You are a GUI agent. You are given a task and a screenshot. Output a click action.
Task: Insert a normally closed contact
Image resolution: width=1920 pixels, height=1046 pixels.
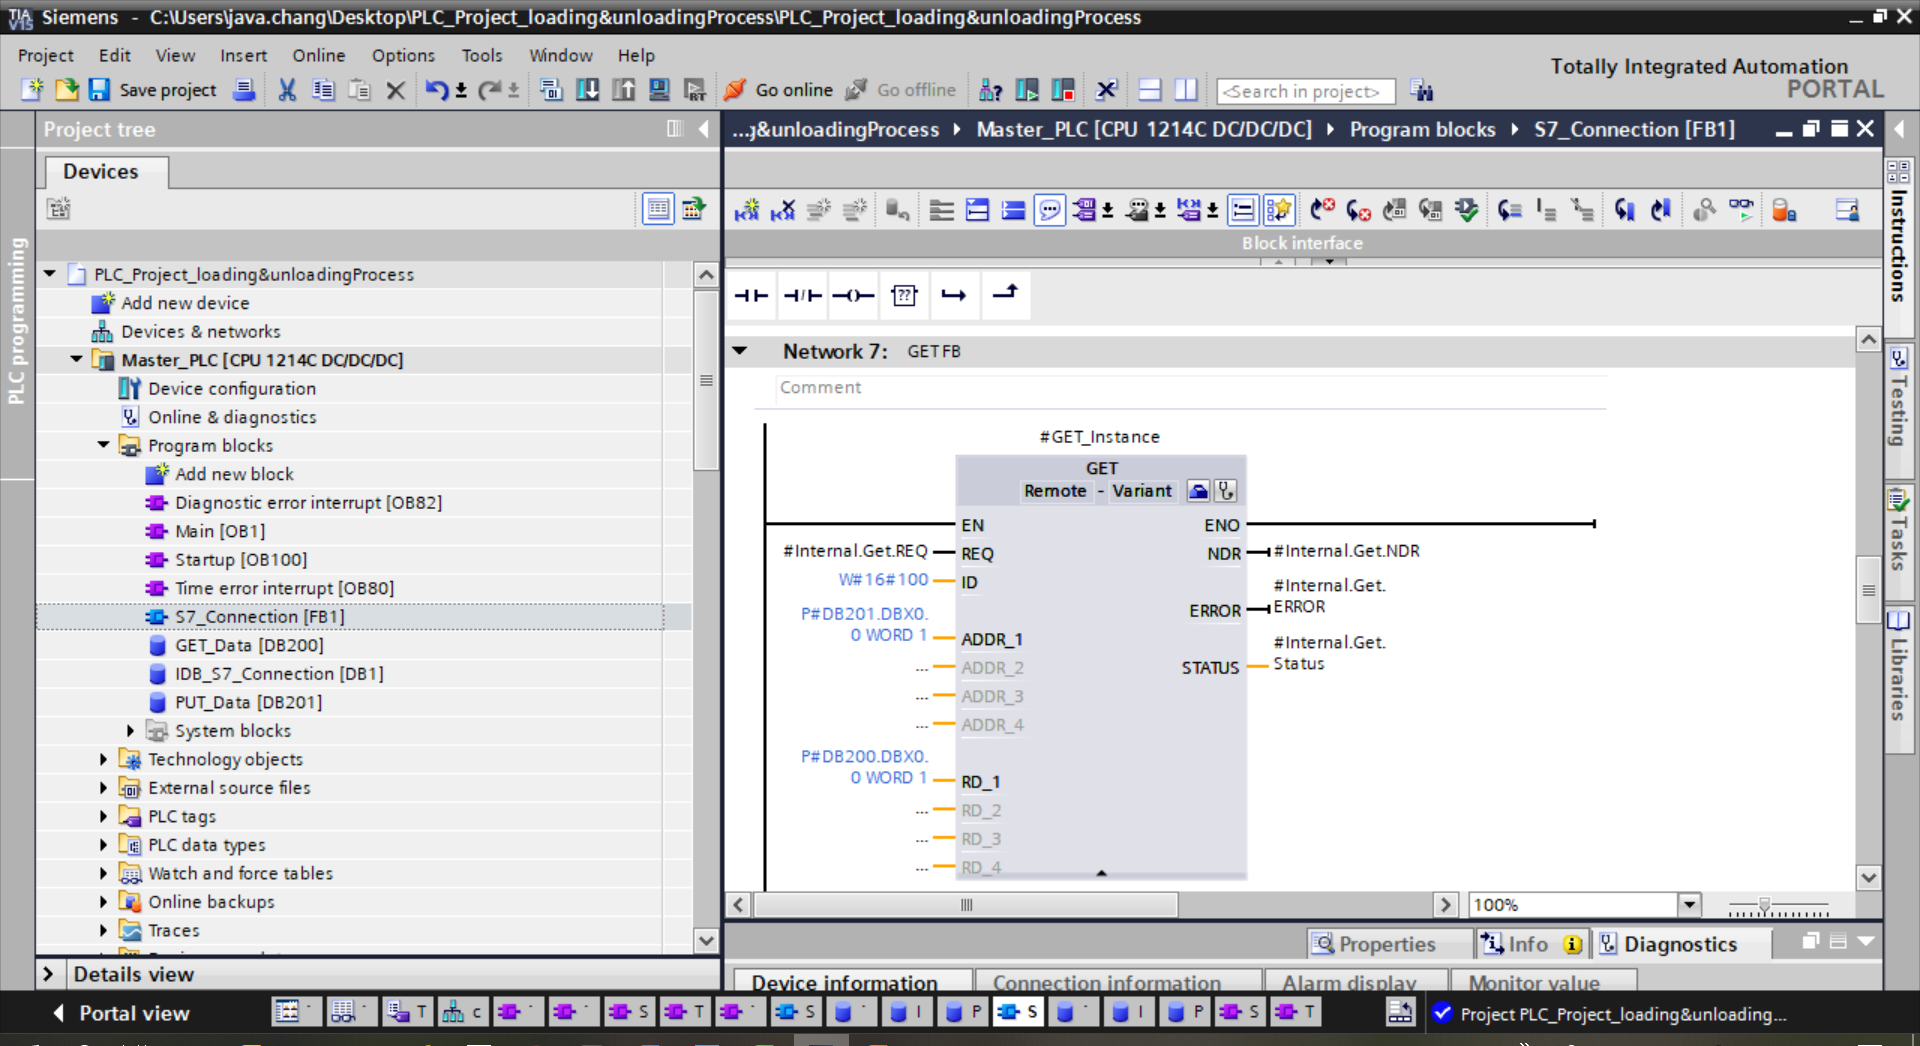coord(802,295)
